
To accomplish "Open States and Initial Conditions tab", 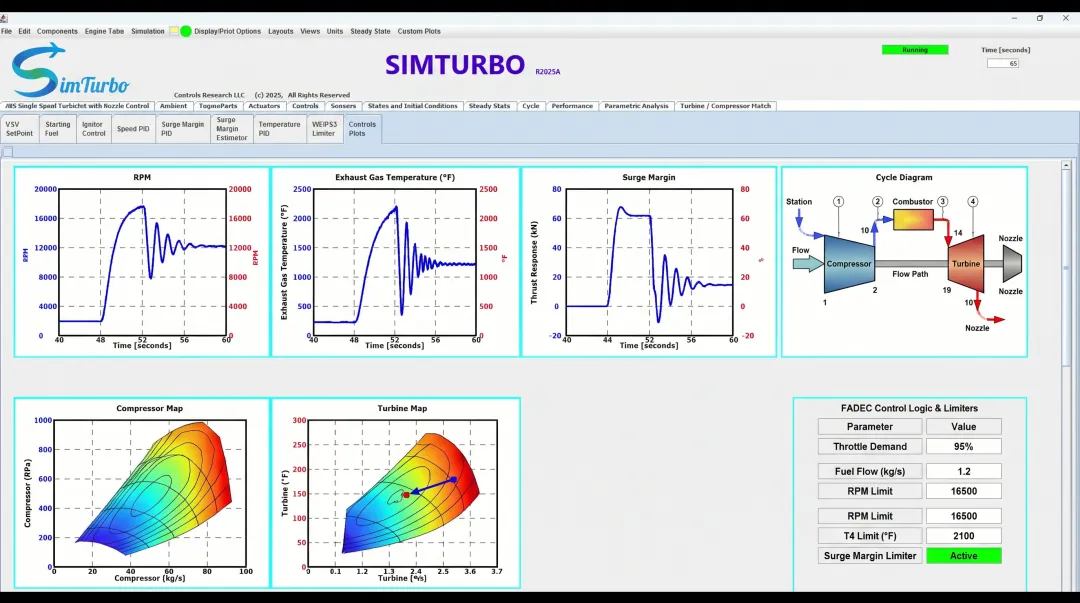I will 413,106.
